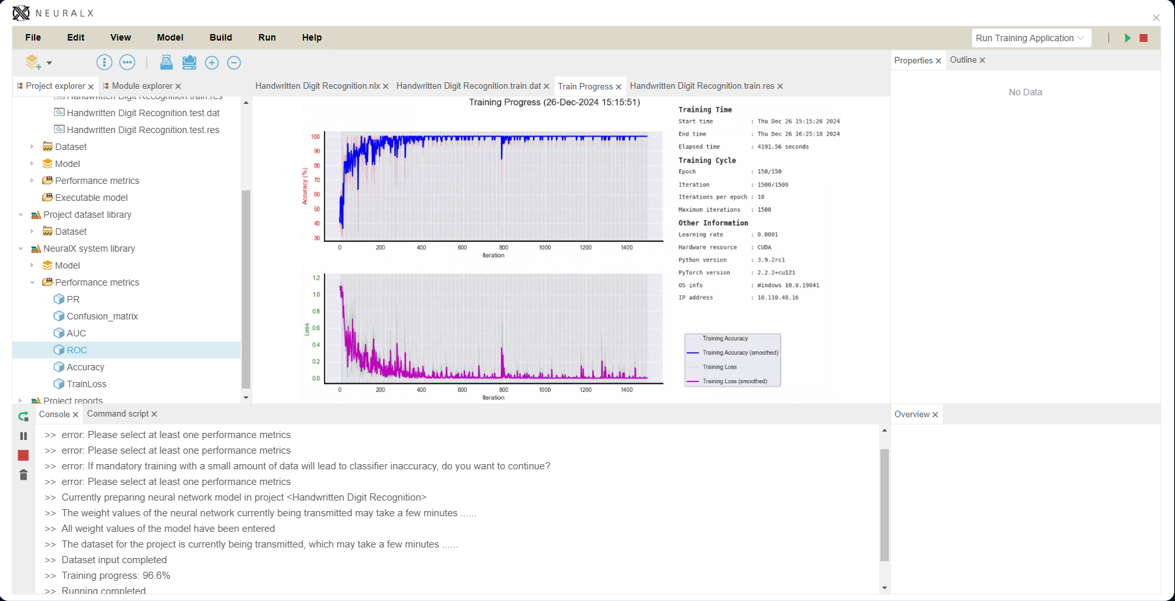Clear the console using the trash icon
This screenshot has width=1175, height=601.
coord(23,475)
